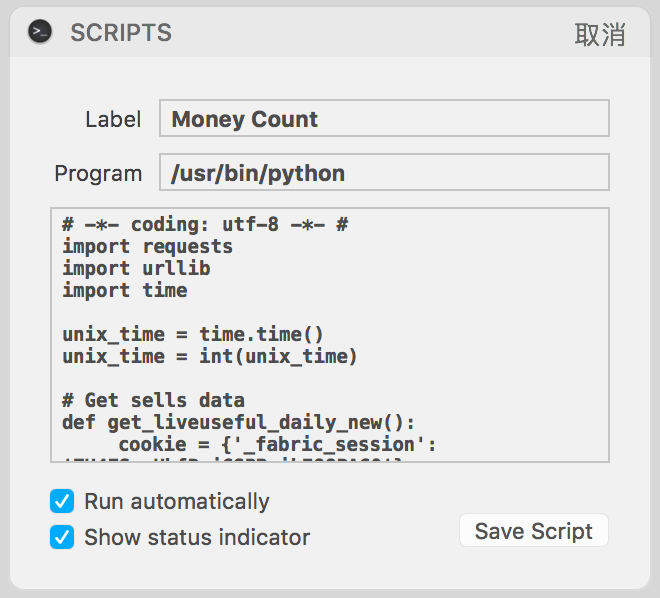Viewport: 660px width, 598px height.
Task: Disable the Run automatically checkbox
Action: point(62,501)
